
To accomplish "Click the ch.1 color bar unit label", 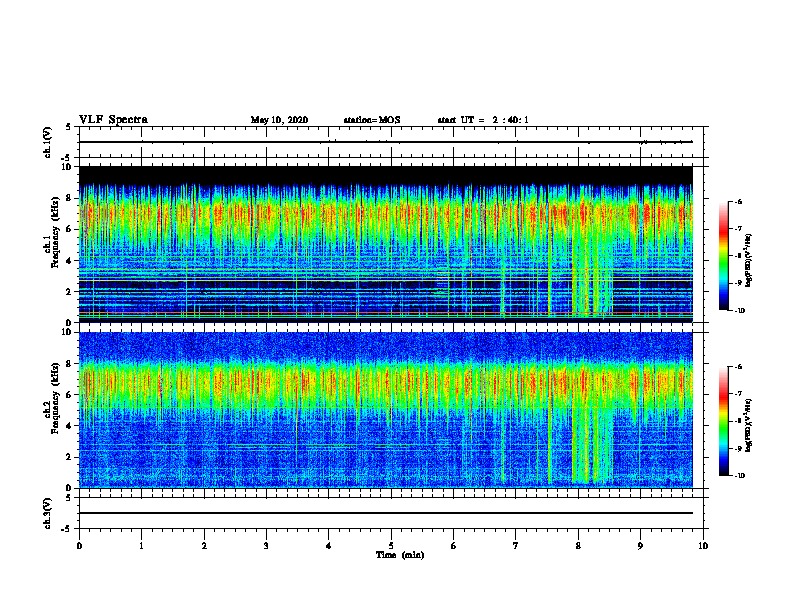I will coord(748,261).
